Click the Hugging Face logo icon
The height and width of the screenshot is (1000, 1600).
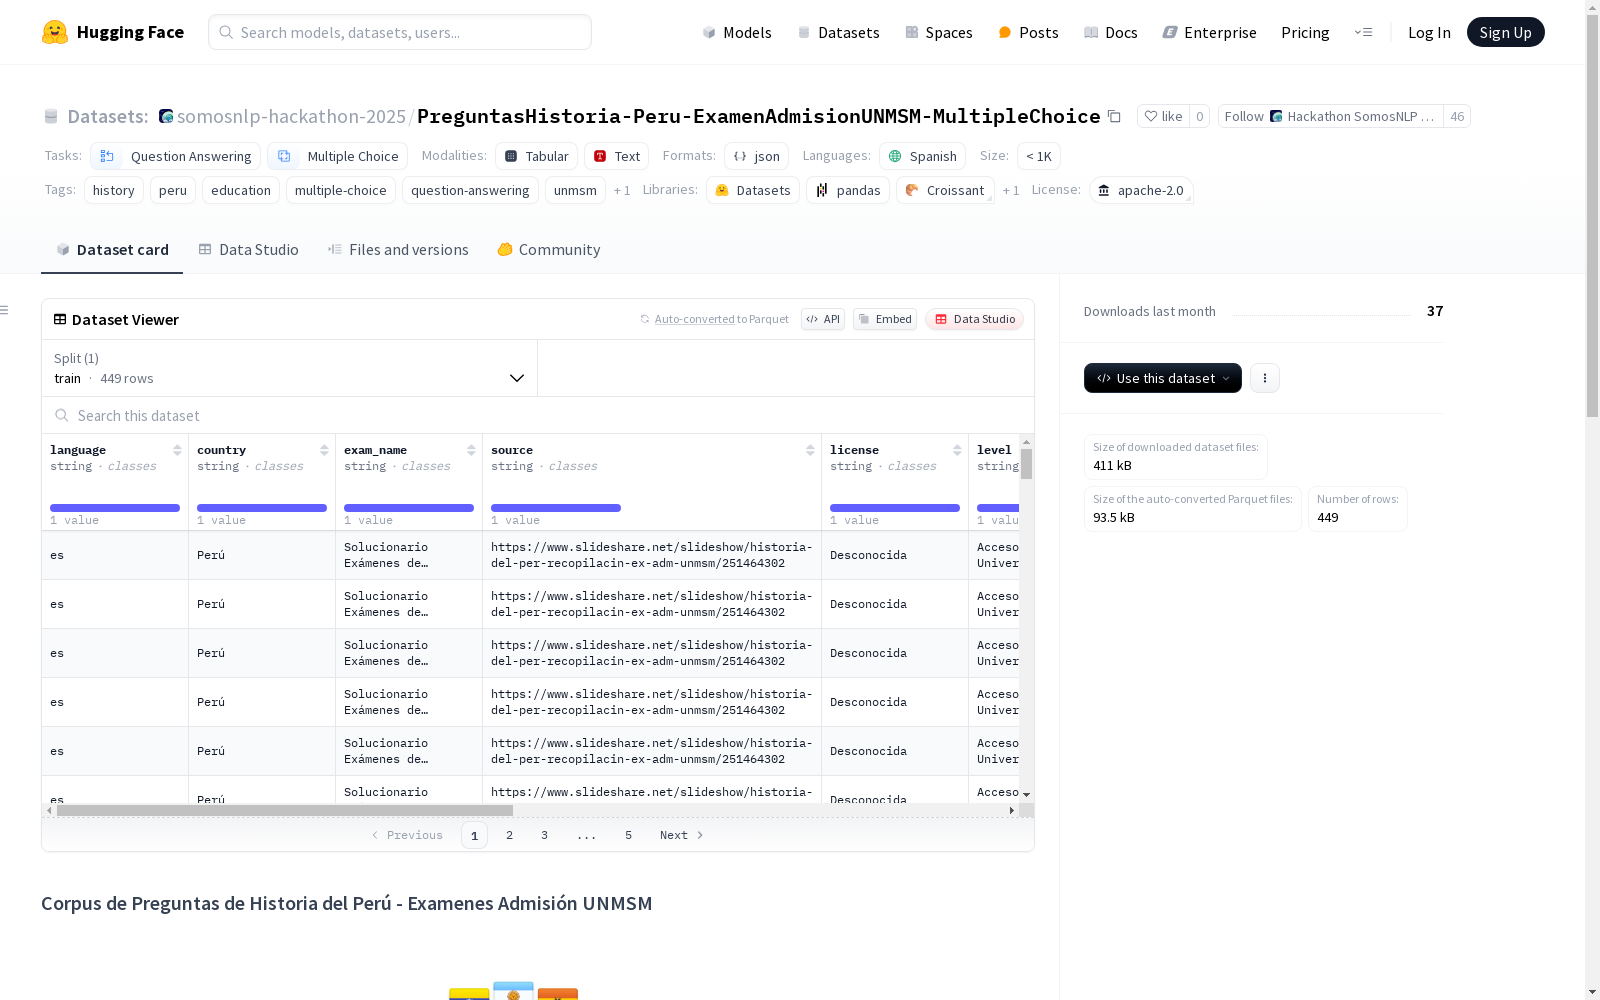click(x=55, y=32)
